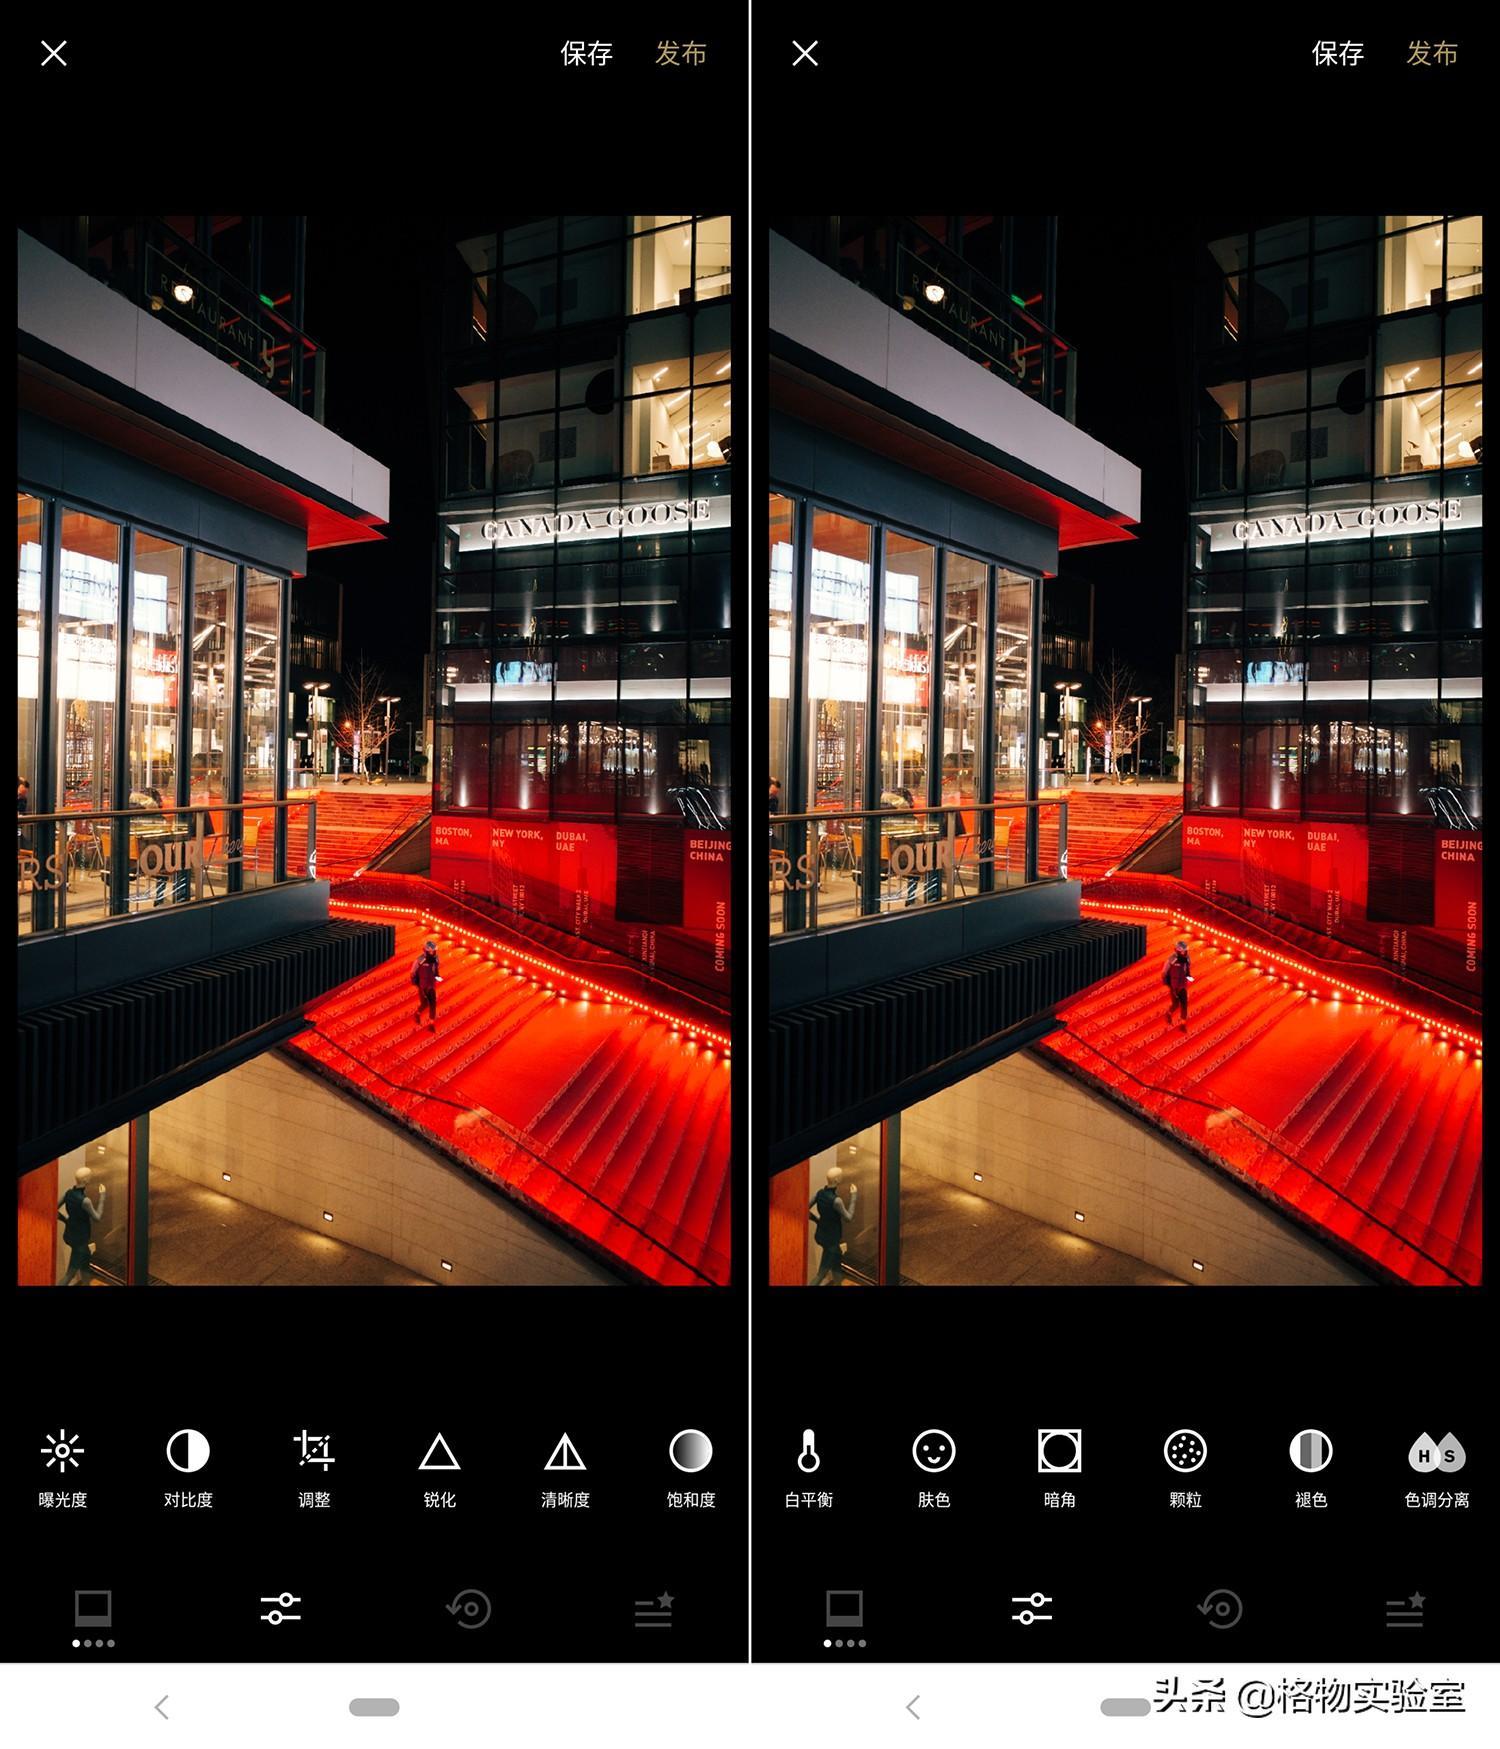Open recipes favorites tab in left screen
This screenshot has width=1500, height=1749.
pos(655,1609)
